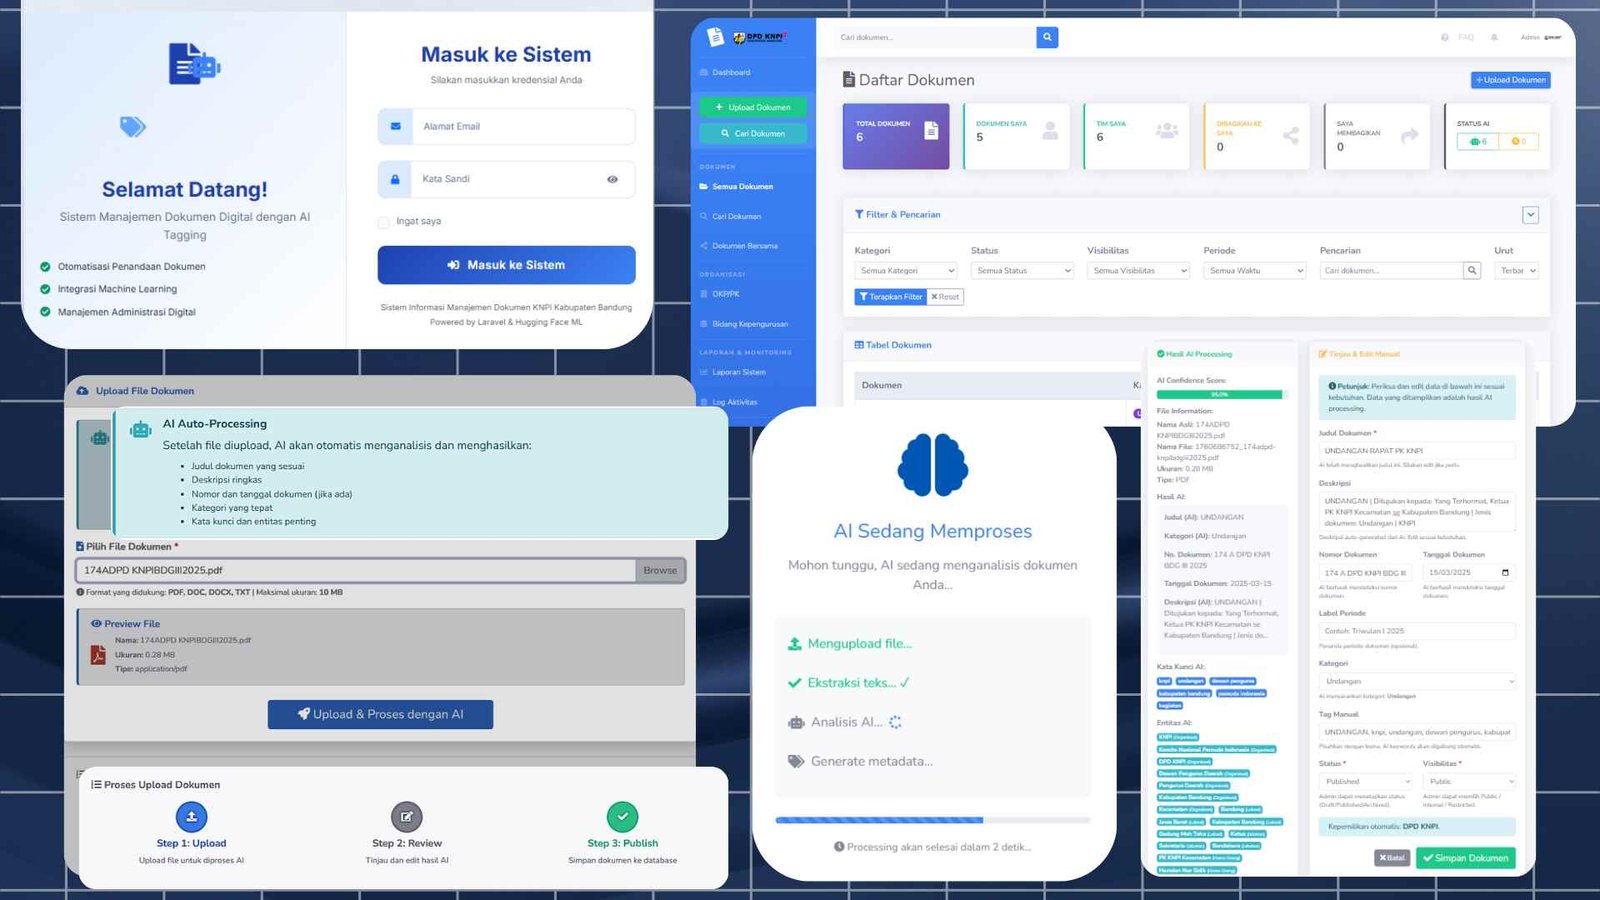Go to Dokumen Bersama sidebar item
This screenshot has width=1600, height=900.
tap(744, 246)
